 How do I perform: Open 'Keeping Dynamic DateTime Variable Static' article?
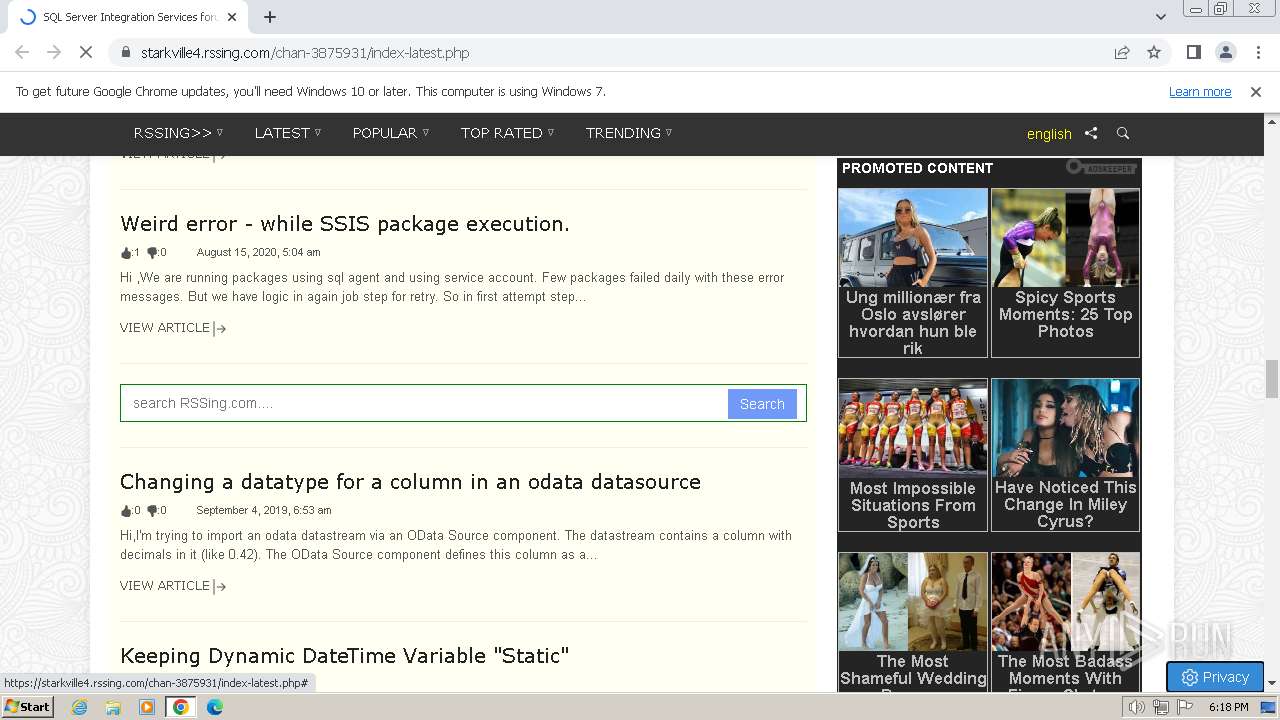pyautogui.click(x=344, y=656)
